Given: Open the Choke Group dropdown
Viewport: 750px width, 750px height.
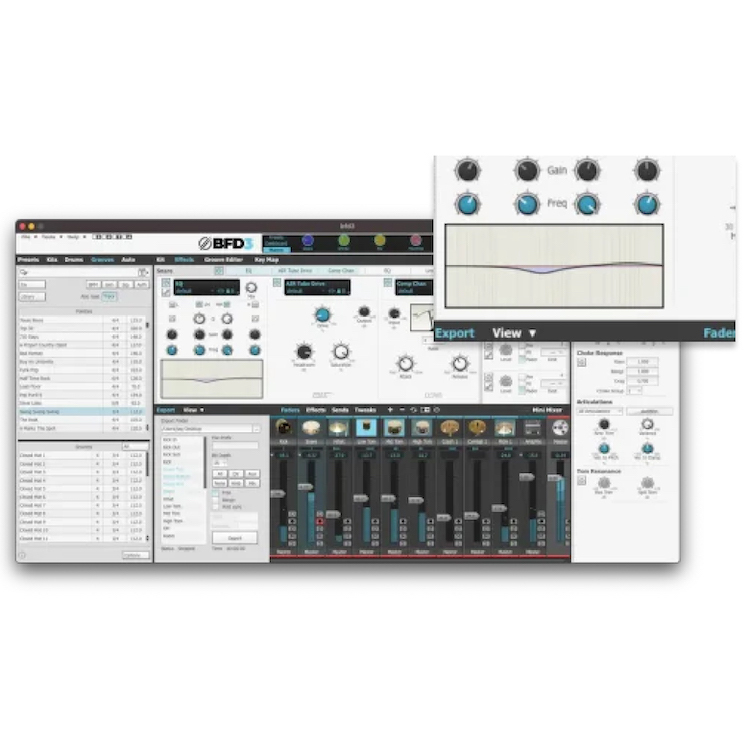Looking at the screenshot, I should pos(634,391).
